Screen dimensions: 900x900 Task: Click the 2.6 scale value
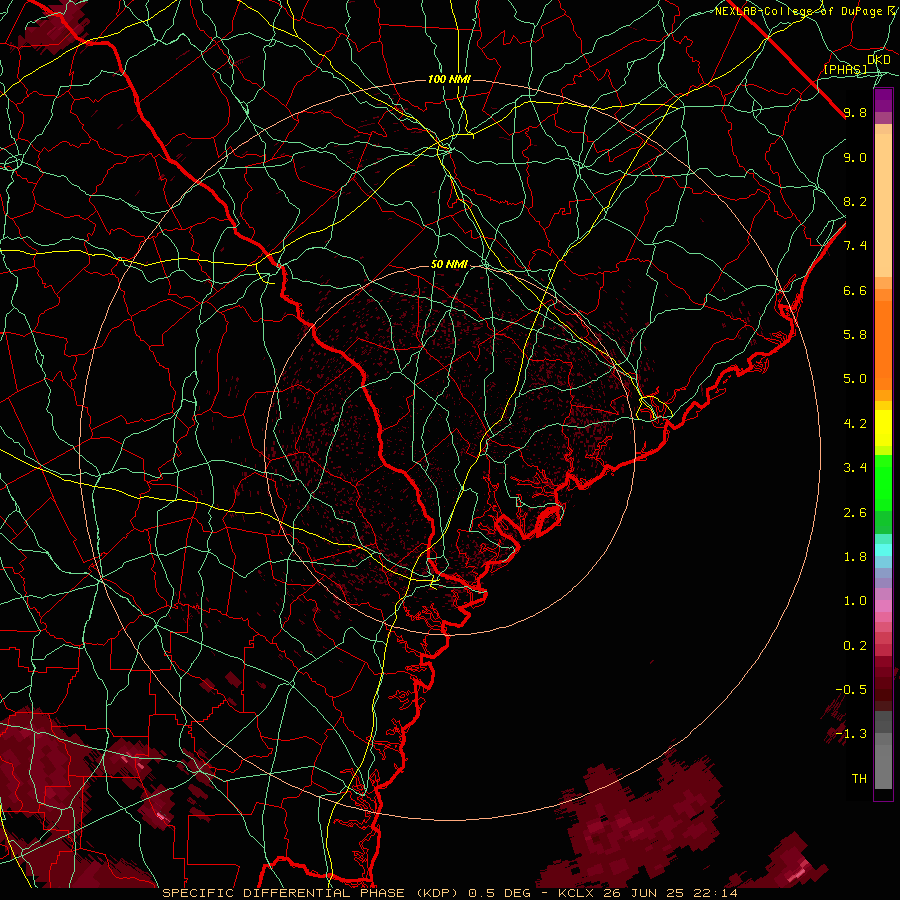(x=855, y=513)
